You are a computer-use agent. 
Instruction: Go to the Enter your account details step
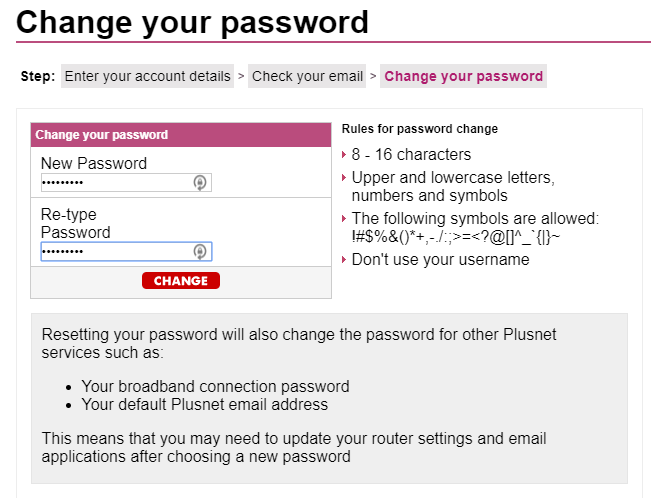pyautogui.click(x=147, y=76)
